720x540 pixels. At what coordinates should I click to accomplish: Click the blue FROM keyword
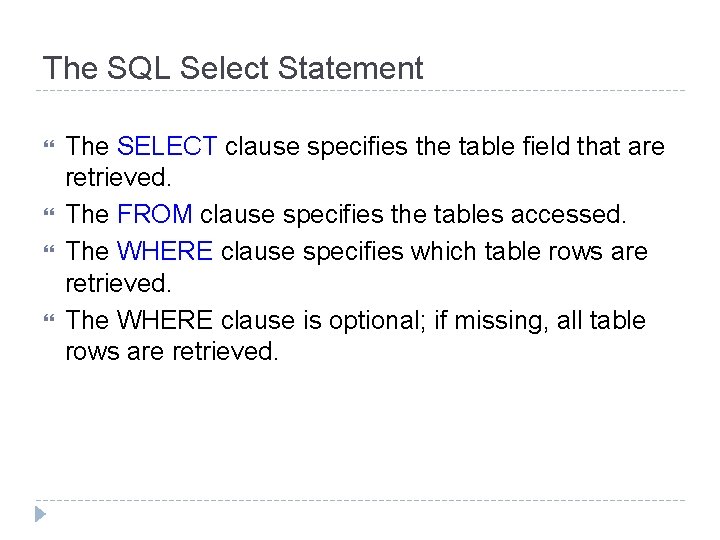[x=155, y=216]
